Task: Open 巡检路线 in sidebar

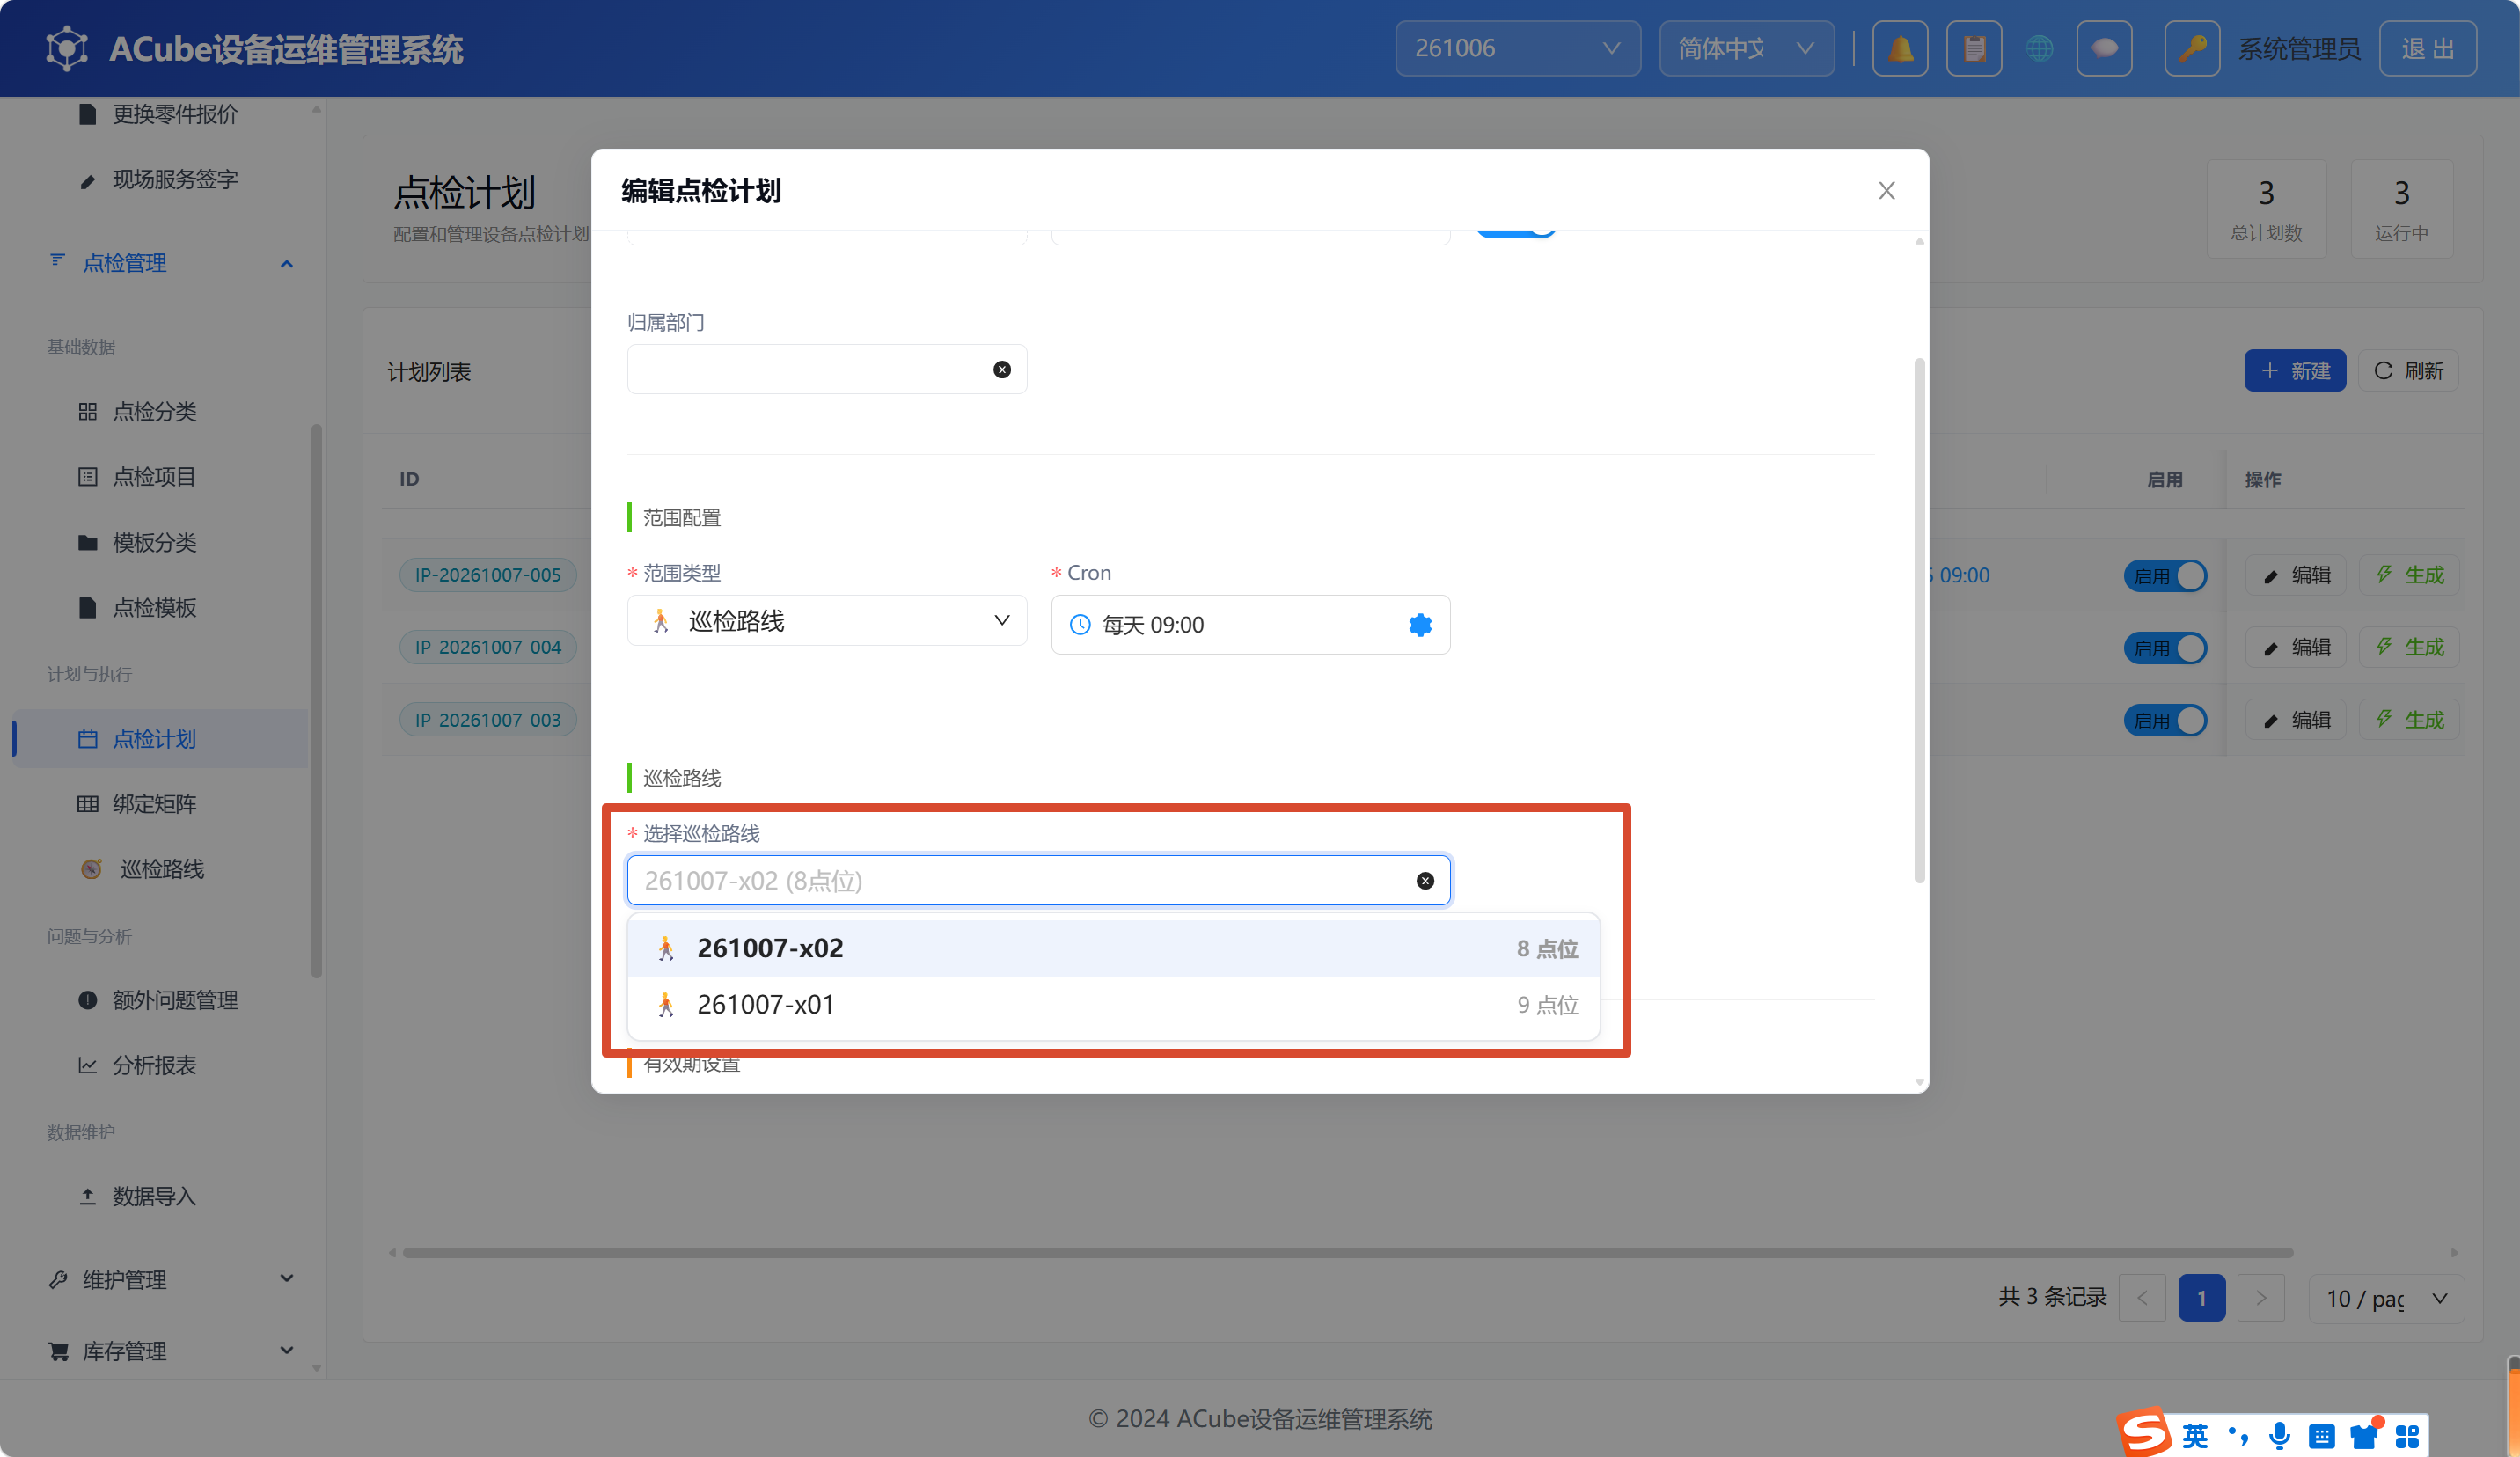Action: [162, 869]
